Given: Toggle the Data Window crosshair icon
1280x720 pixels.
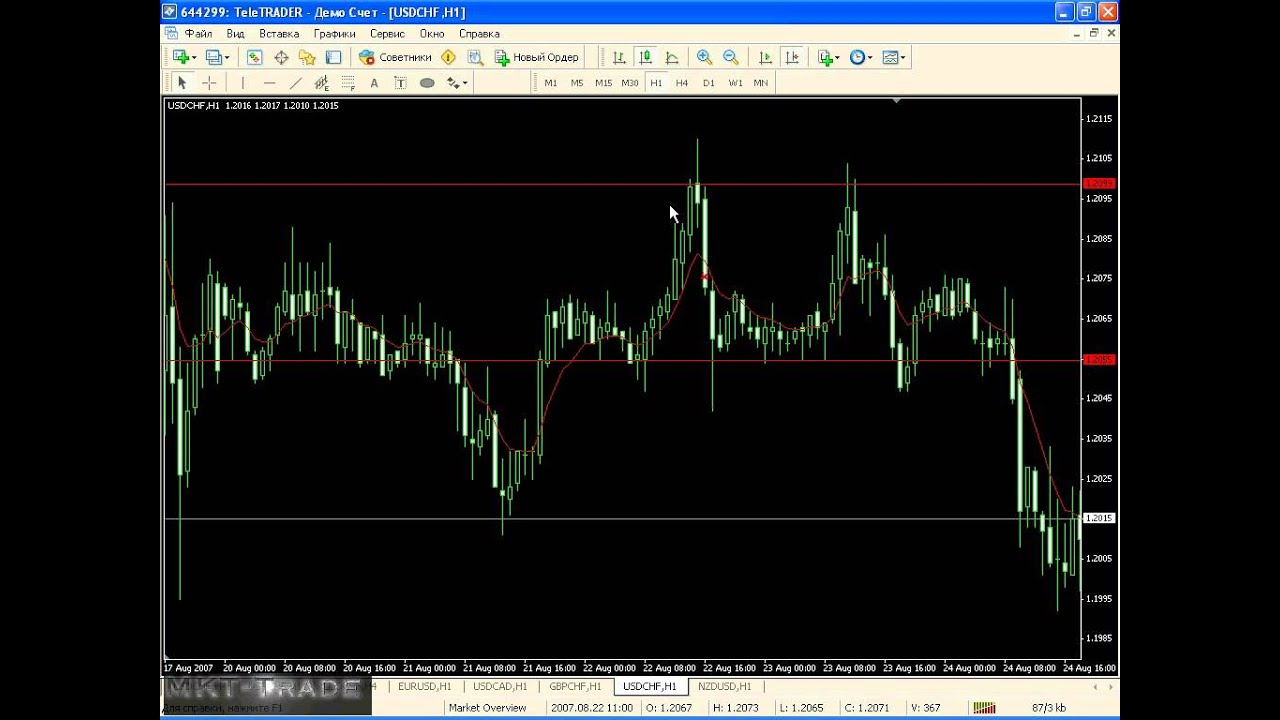Looking at the screenshot, I should 281,57.
